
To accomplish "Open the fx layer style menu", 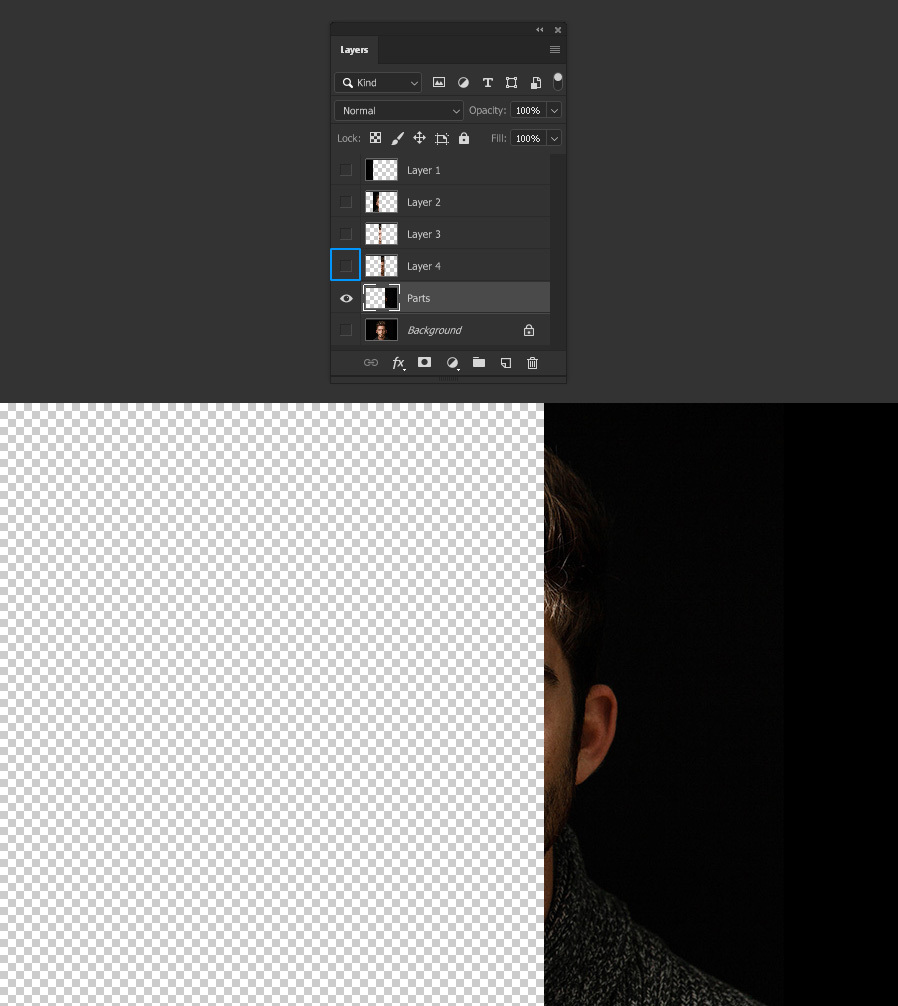I will coord(398,363).
